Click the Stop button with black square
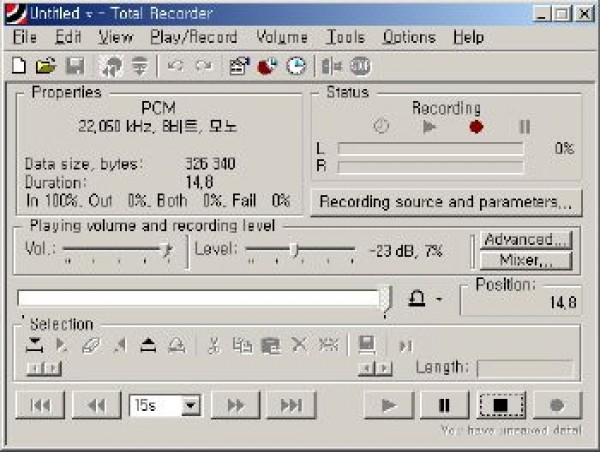The image size is (600, 452). coord(501,405)
